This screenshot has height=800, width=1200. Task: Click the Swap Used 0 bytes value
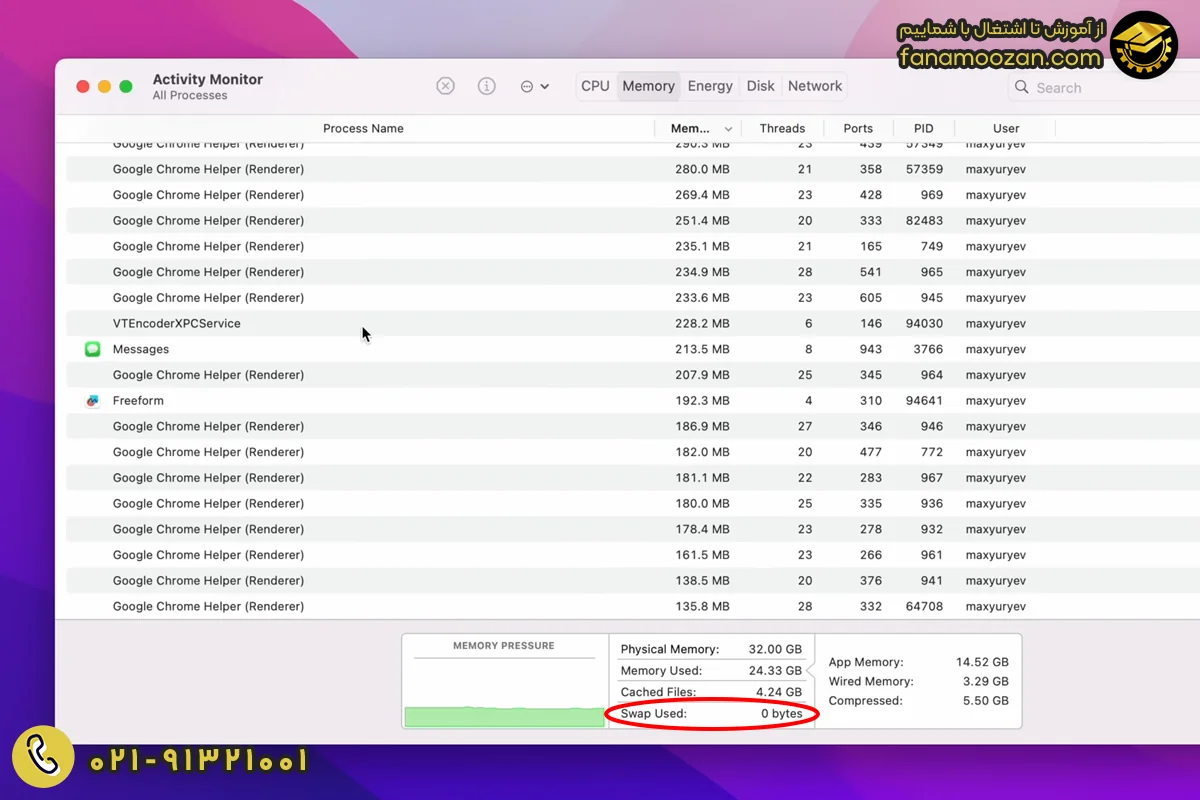(781, 714)
